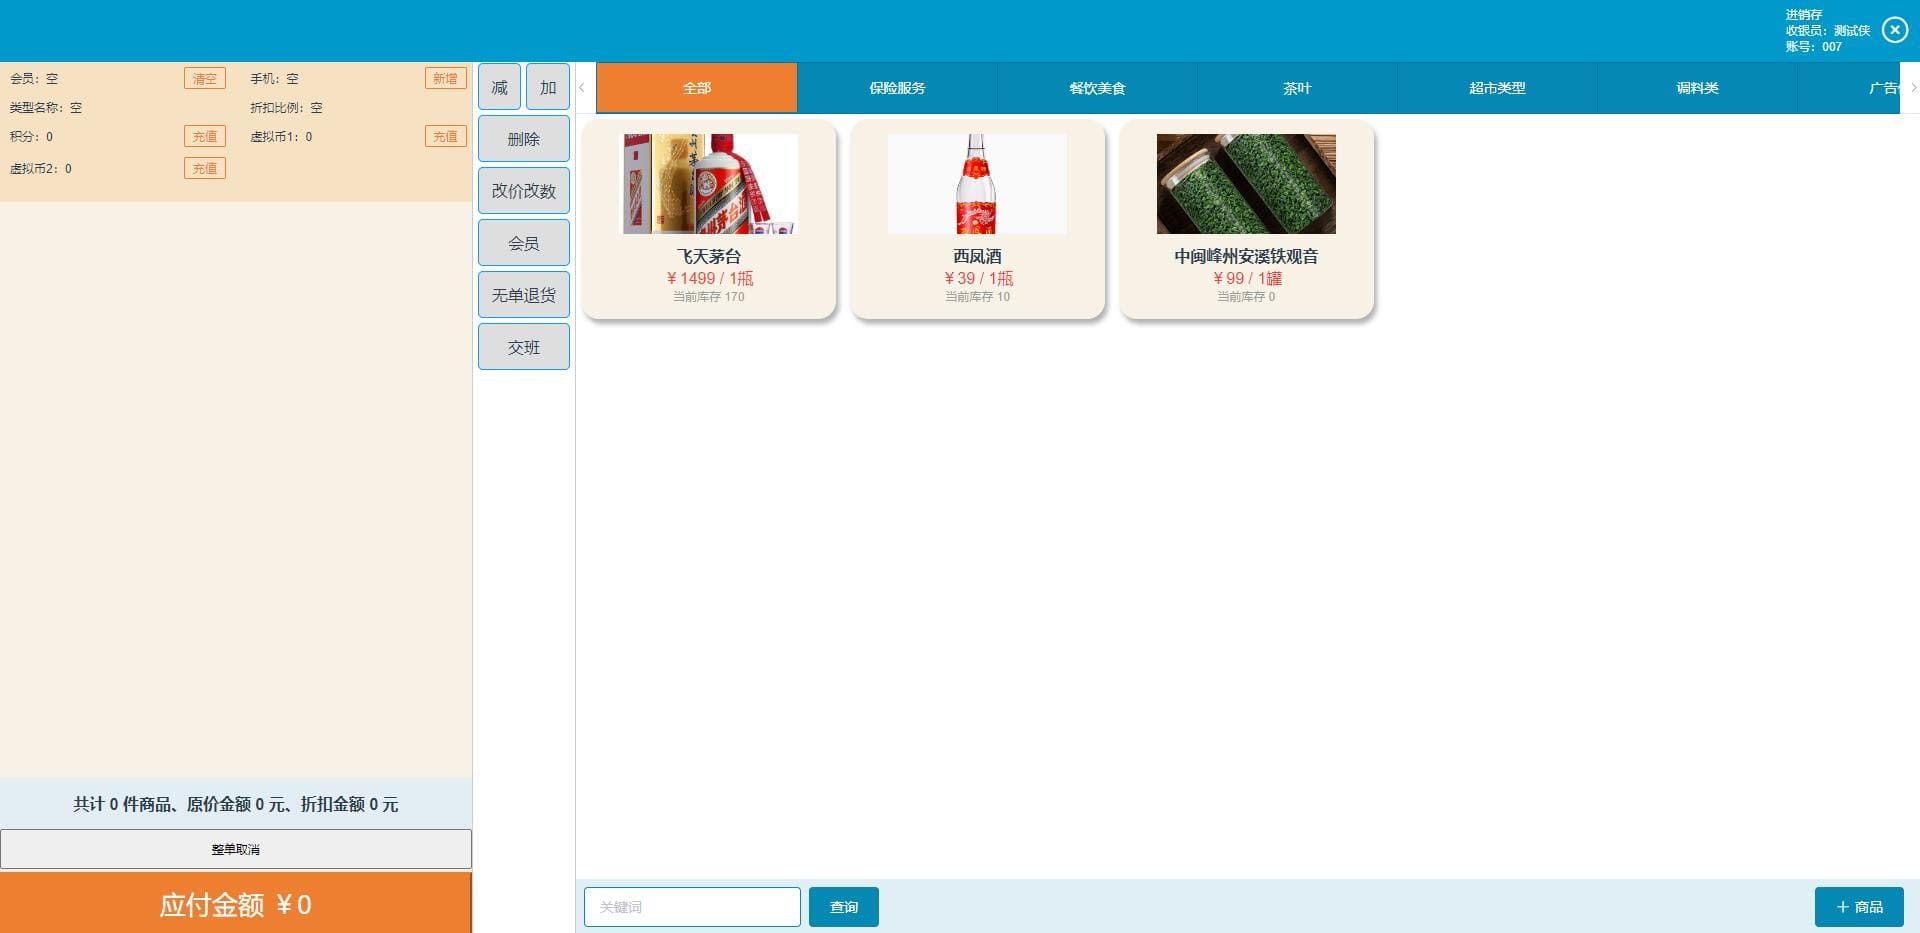1920x933 pixels.
Task: Click 新增 next to 手机
Action: tap(446, 78)
